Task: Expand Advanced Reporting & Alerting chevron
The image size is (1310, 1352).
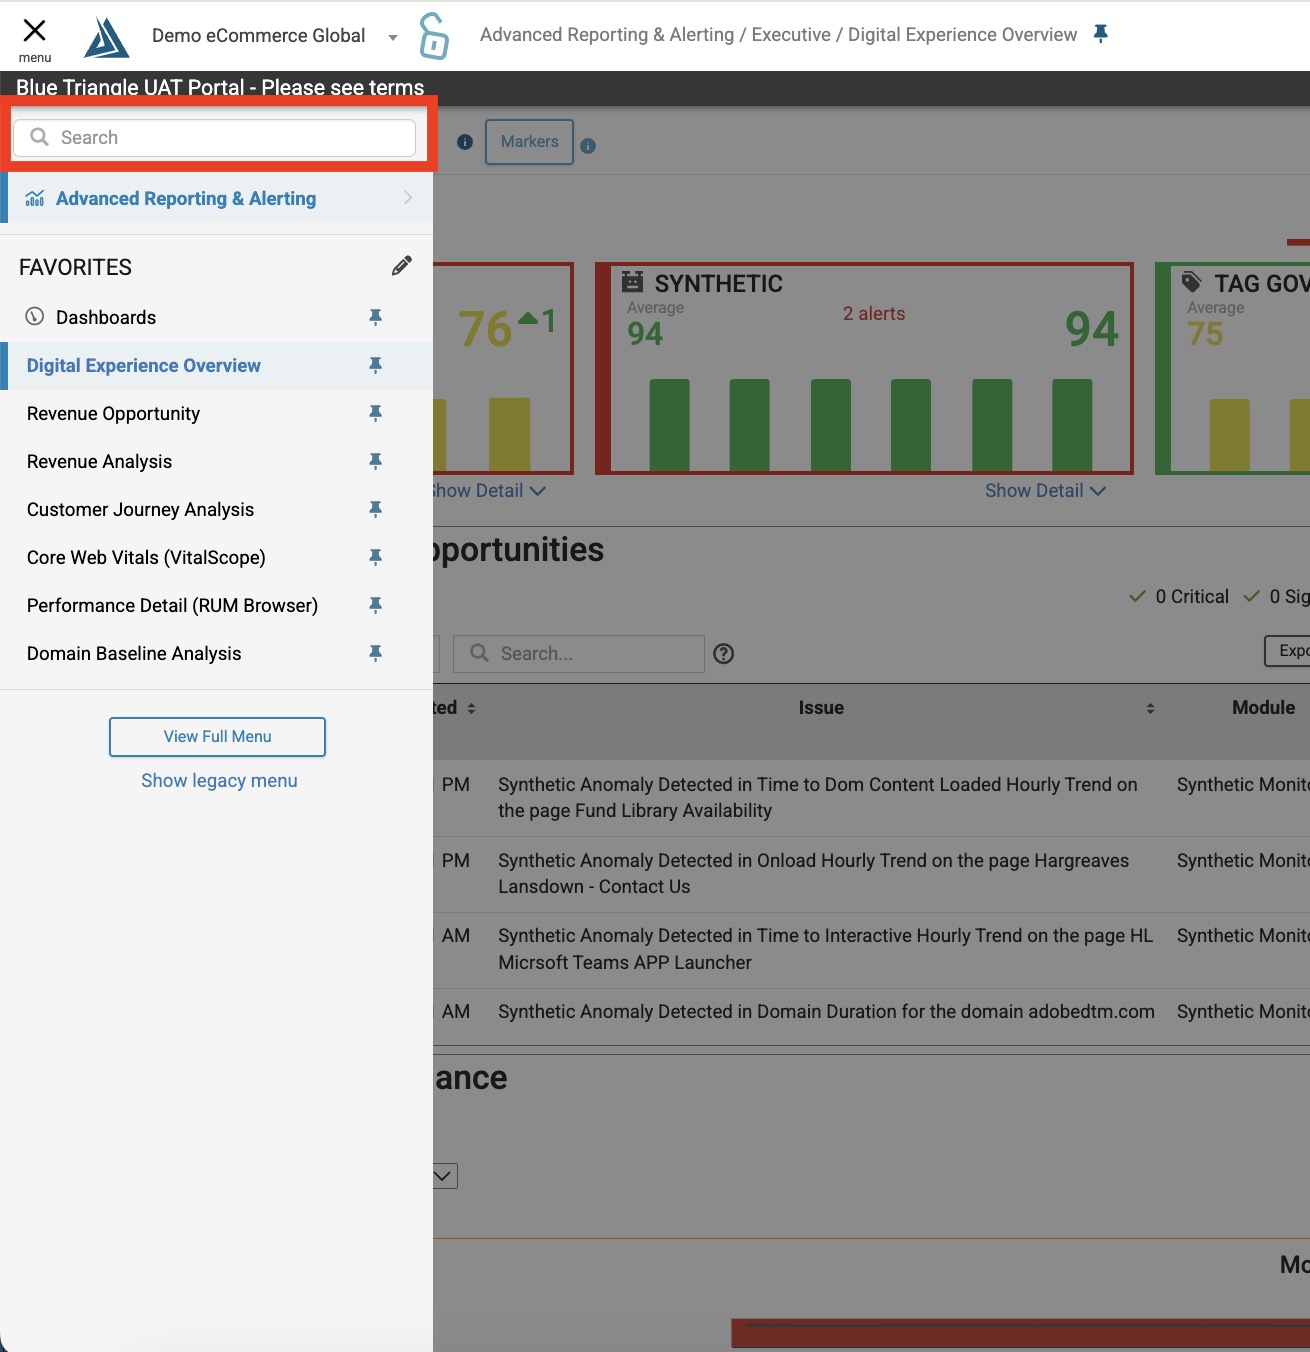Action: tap(408, 198)
